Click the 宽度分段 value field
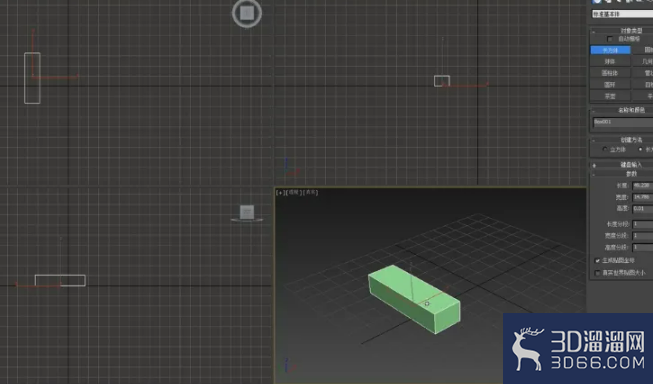Screen dimensions: 653x384 coord(643,236)
